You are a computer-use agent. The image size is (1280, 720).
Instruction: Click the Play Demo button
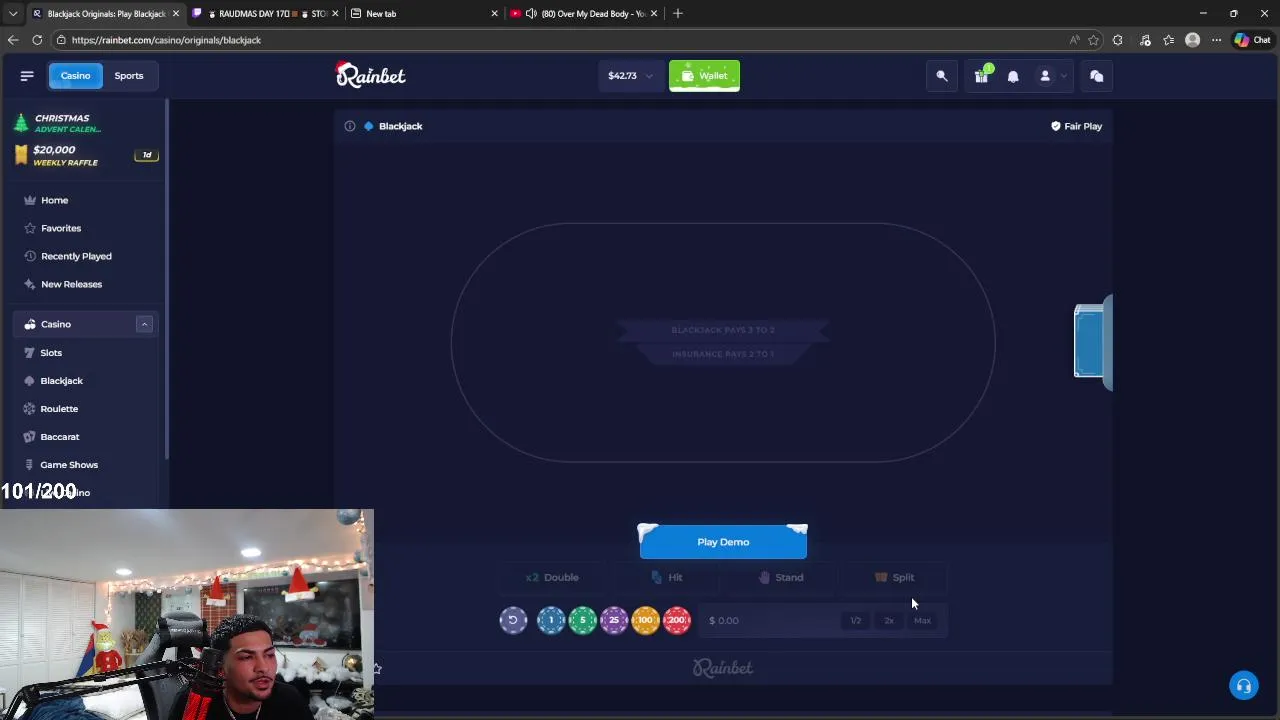point(723,542)
